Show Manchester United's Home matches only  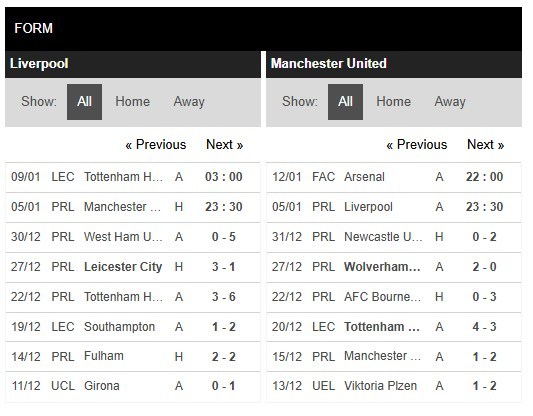pyautogui.click(x=394, y=102)
